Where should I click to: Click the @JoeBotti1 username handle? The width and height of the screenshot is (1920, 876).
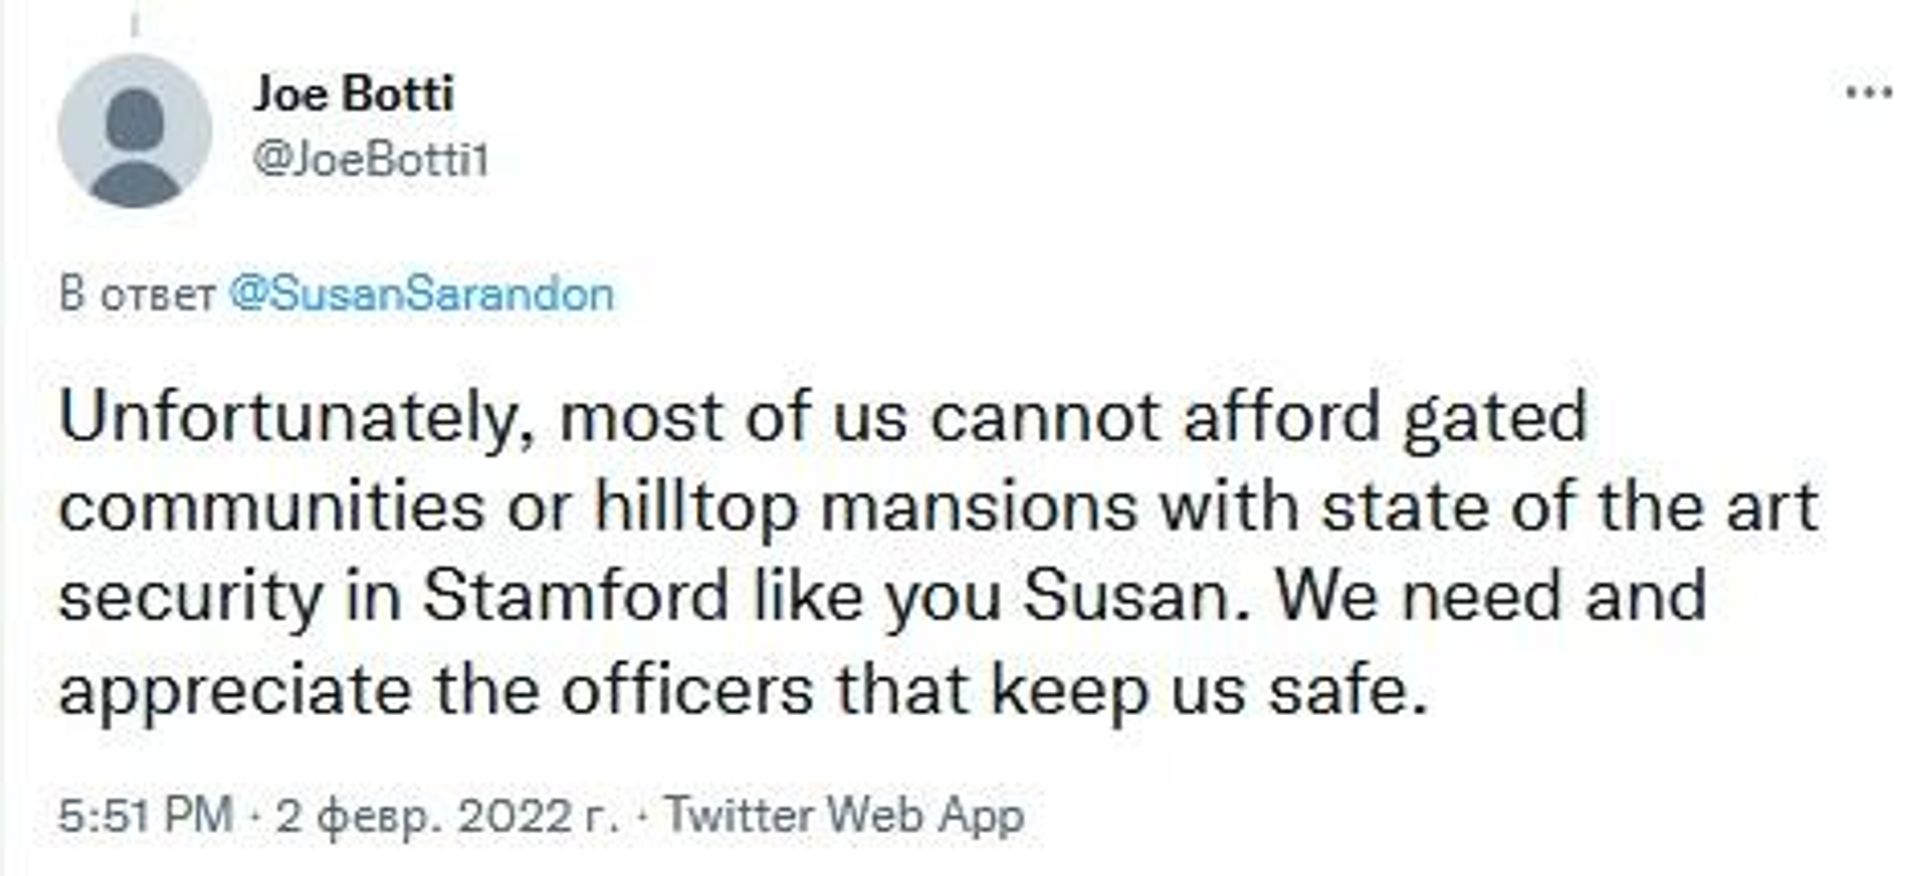tap(370, 160)
